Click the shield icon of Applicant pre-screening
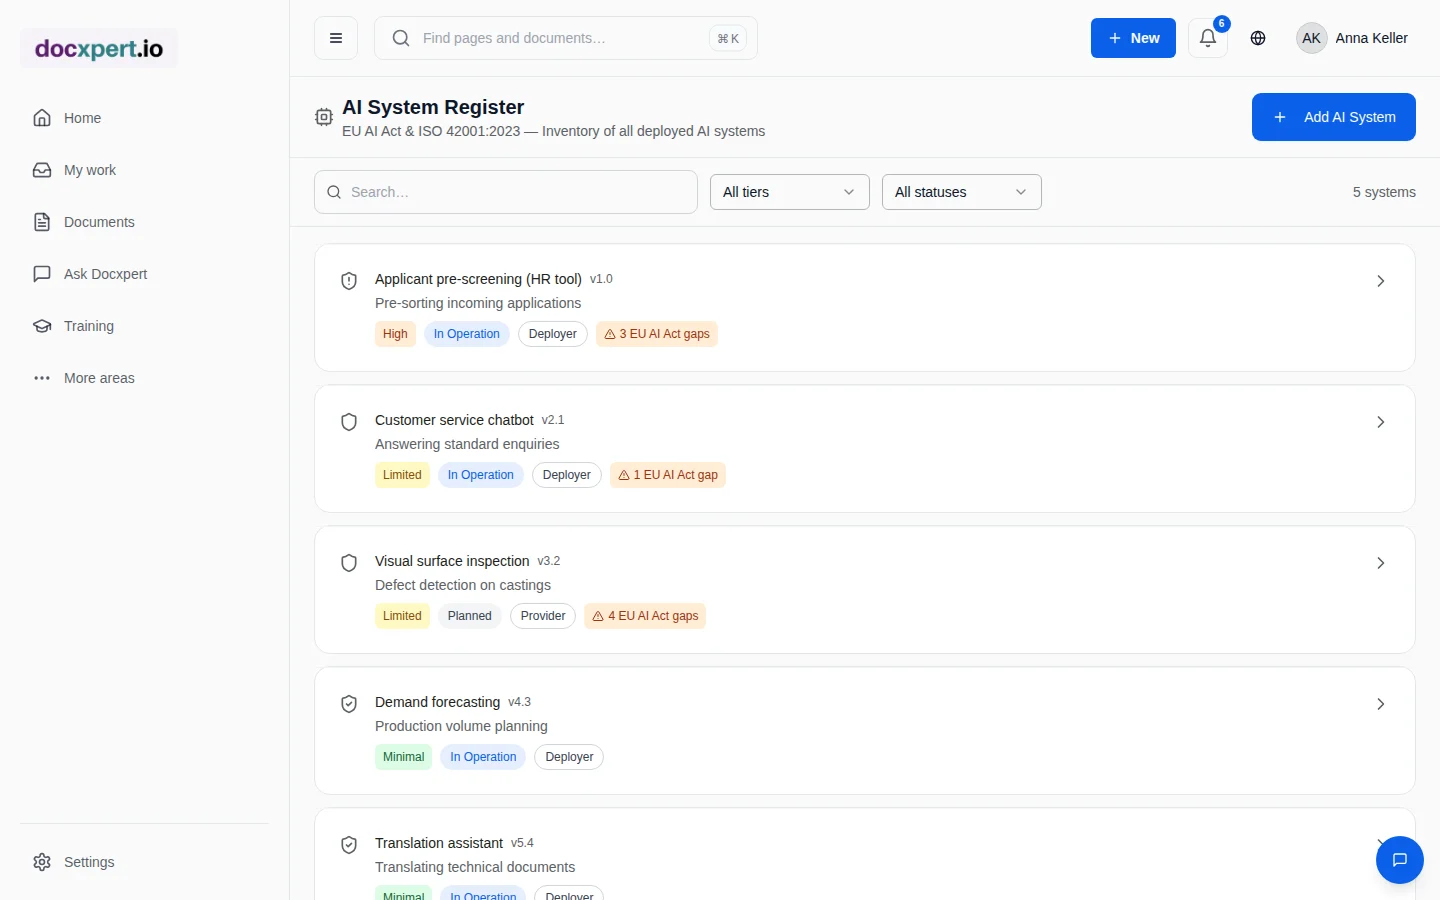The image size is (1440, 900). point(349,281)
